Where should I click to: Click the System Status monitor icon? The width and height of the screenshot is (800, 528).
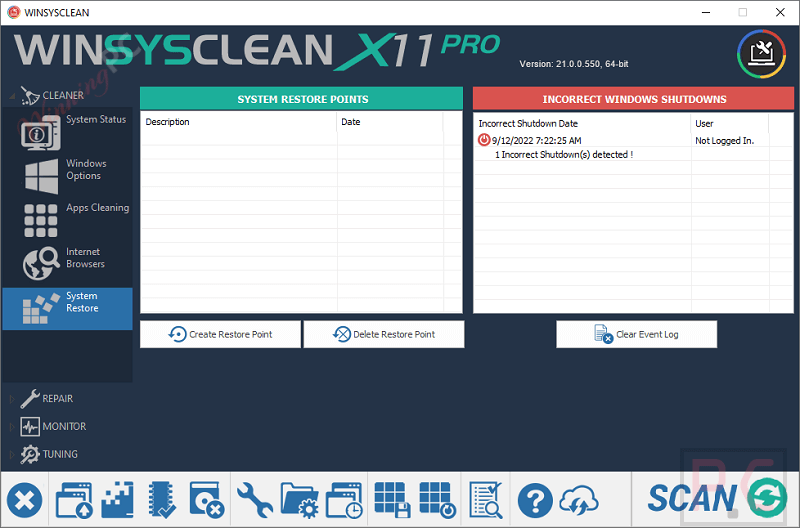pos(41,132)
